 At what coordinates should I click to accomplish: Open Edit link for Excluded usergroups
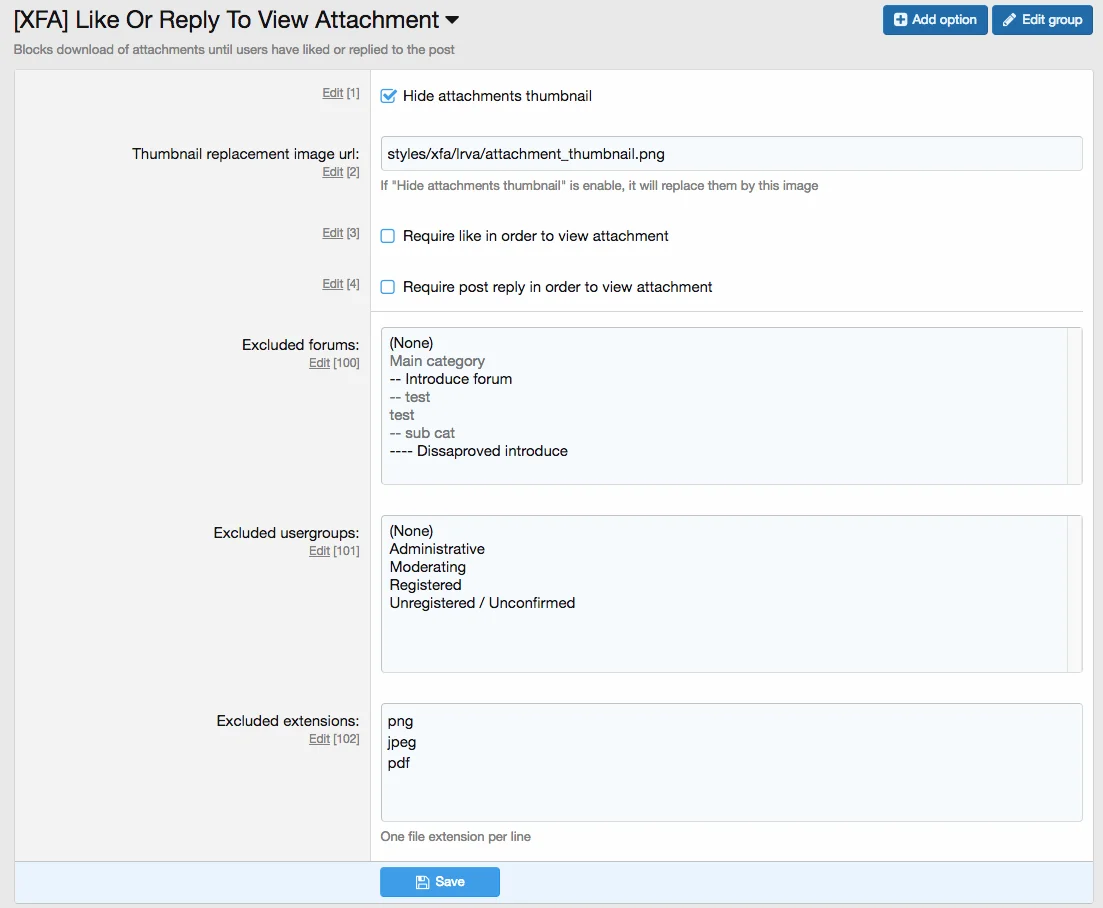tap(319, 551)
